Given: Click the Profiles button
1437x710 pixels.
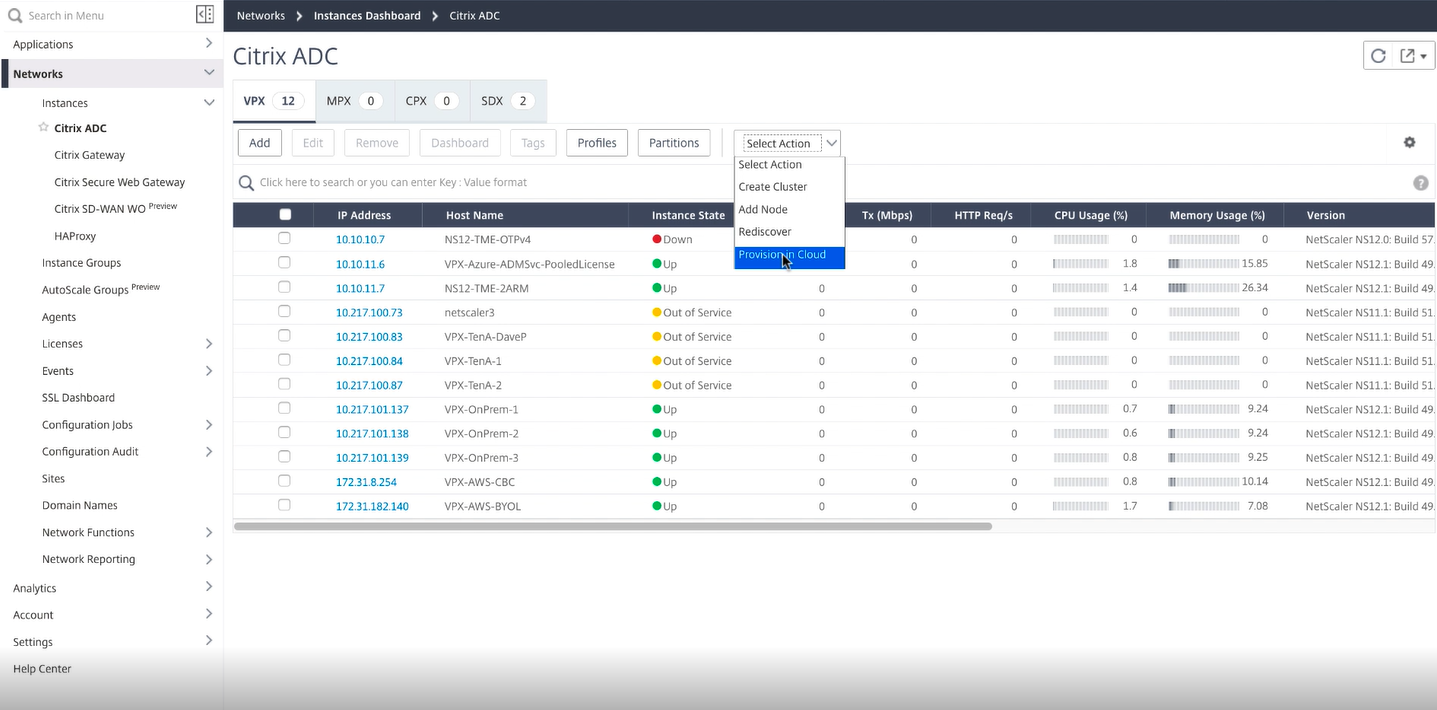Looking at the screenshot, I should pyautogui.click(x=597, y=143).
